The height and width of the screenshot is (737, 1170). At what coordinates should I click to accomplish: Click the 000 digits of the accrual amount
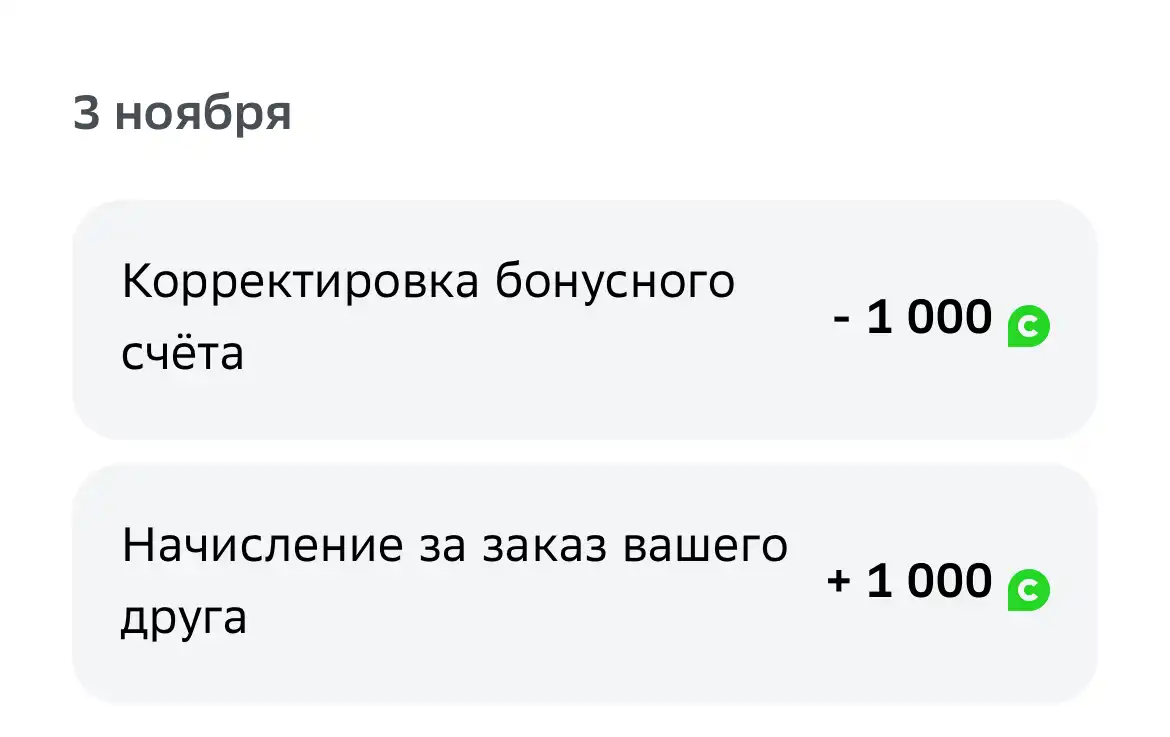(950, 580)
